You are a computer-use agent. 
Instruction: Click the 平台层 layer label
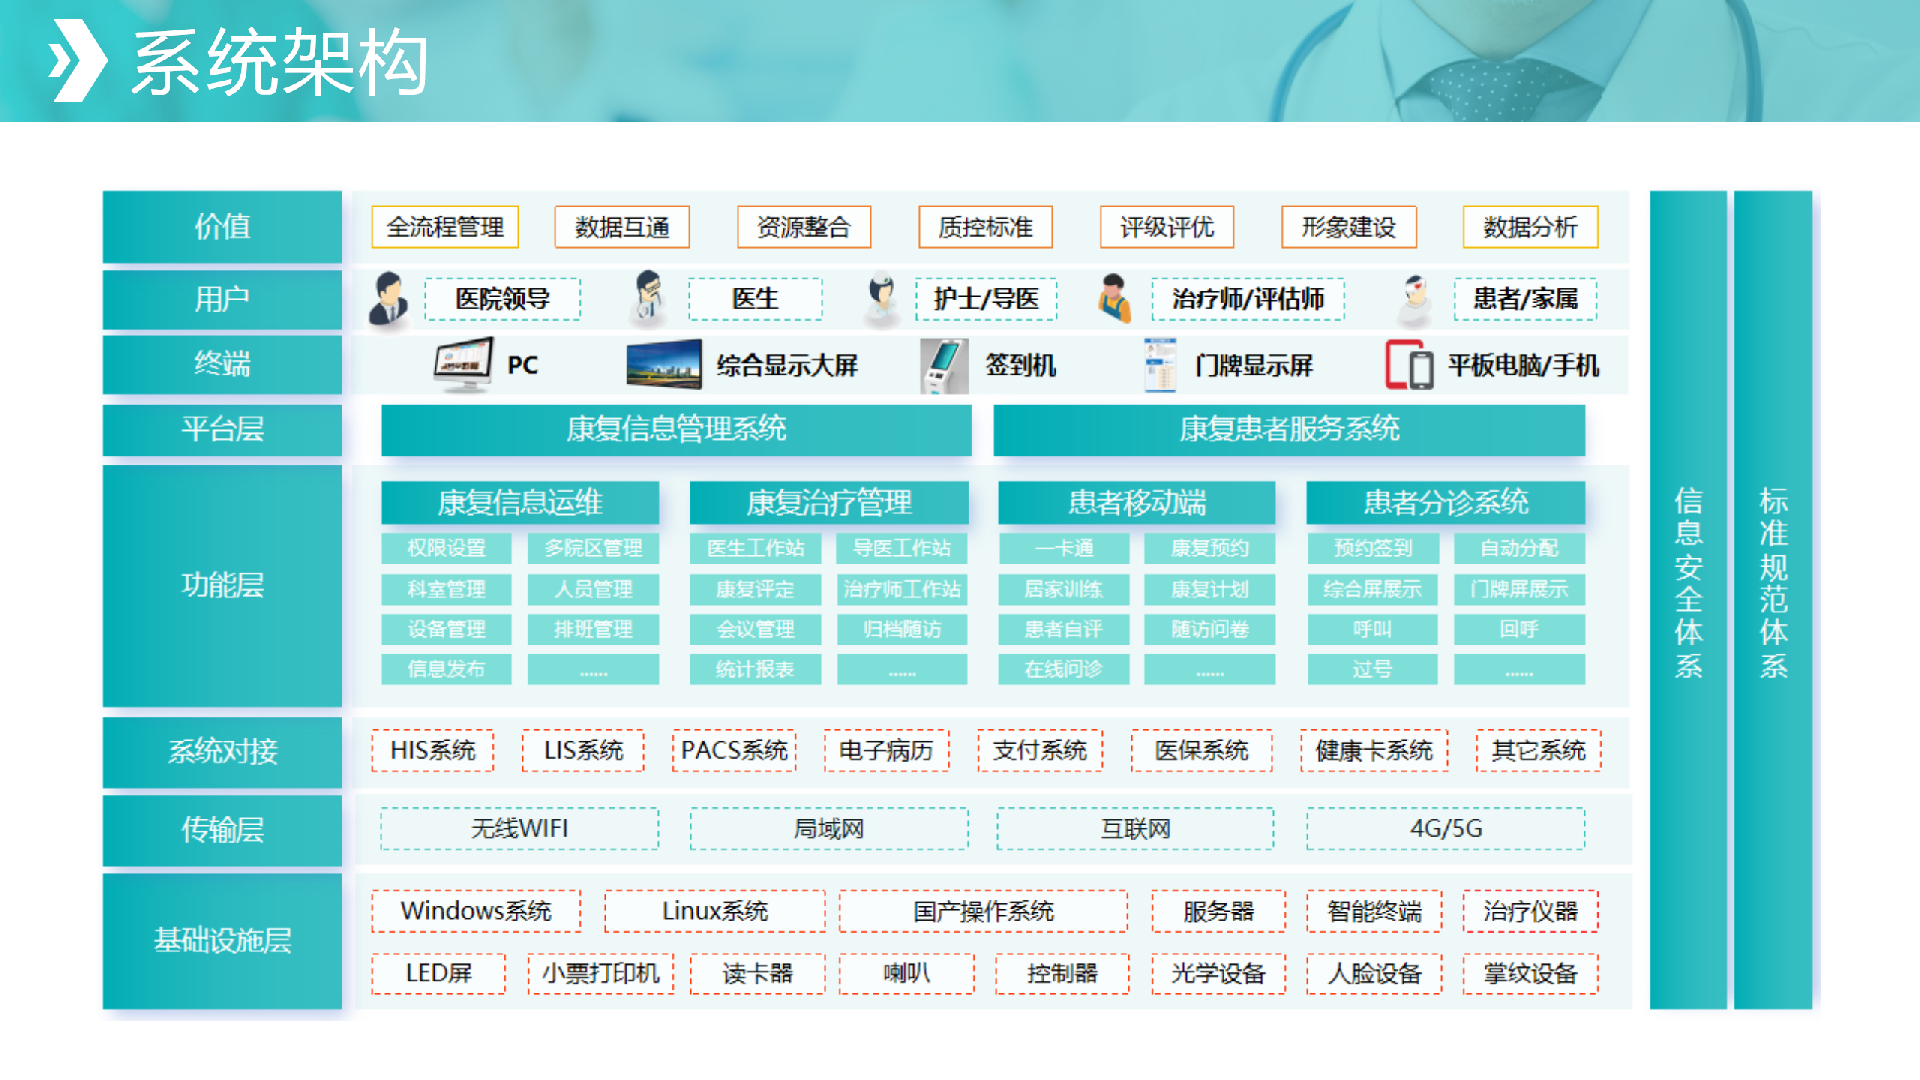(x=222, y=429)
